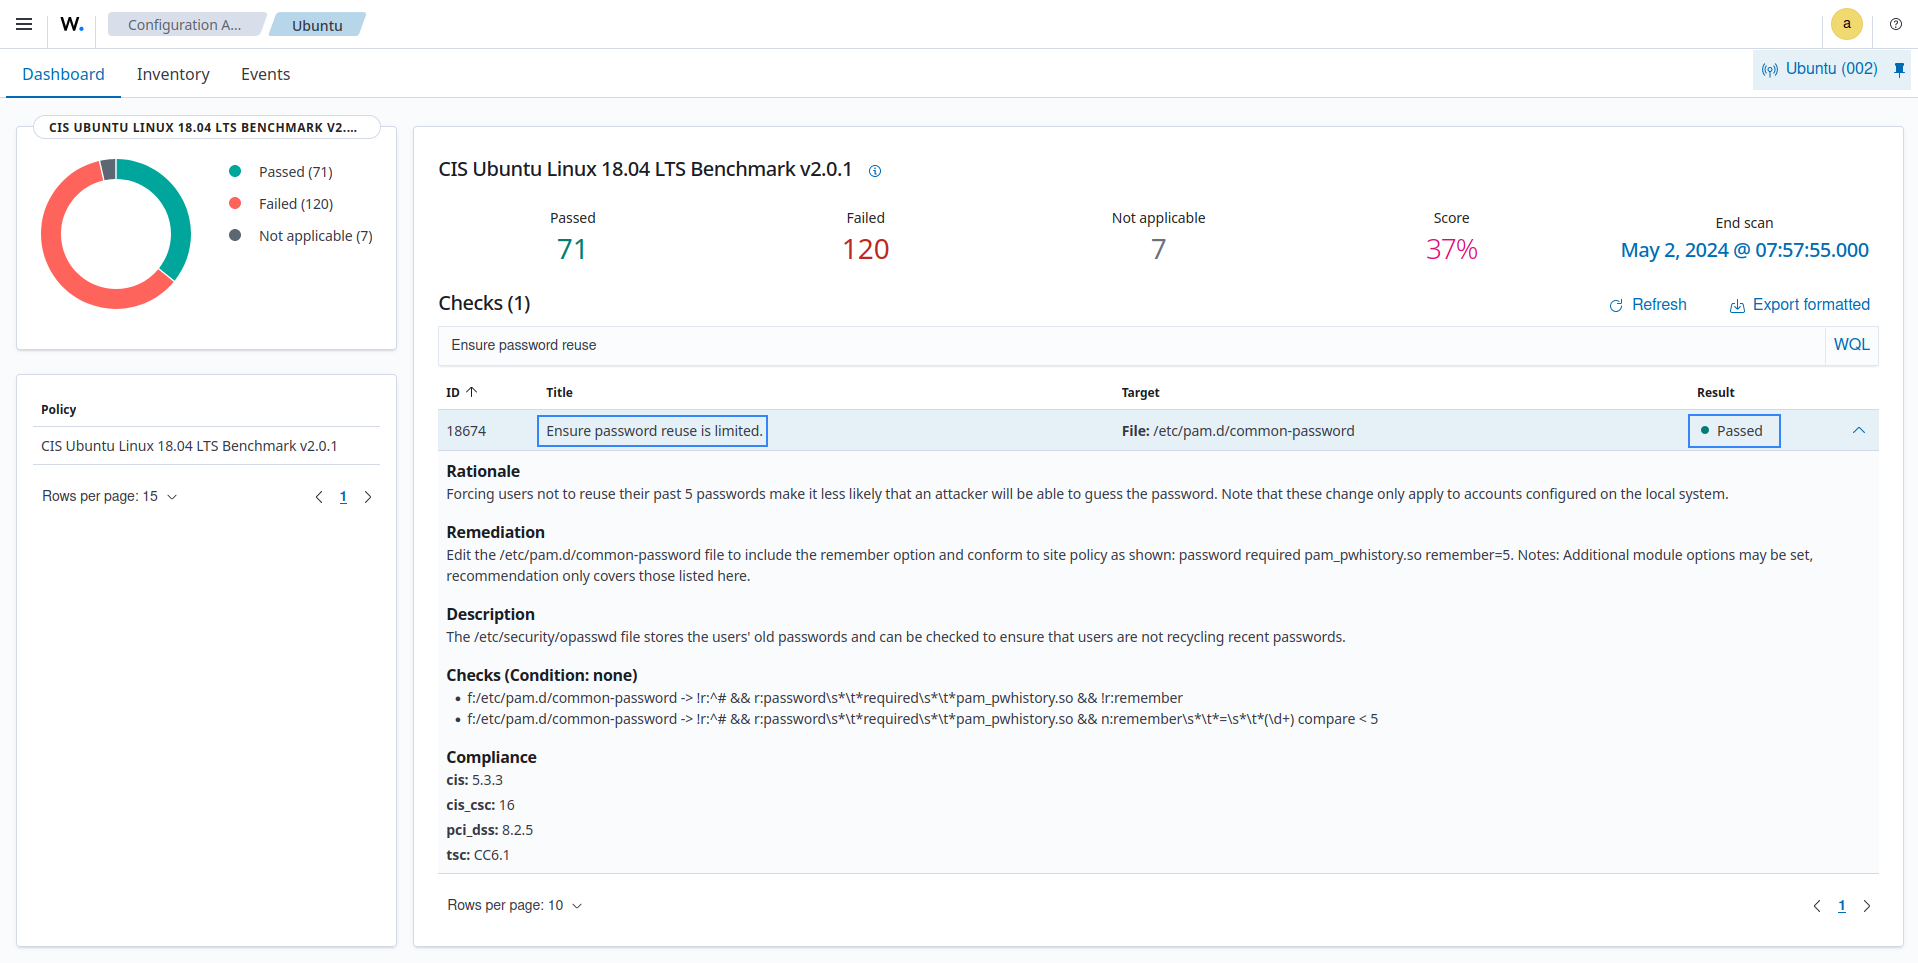Screen dimensions: 1918x963
Task: Open Rows per page 15 dropdown
Action: [x=109, y=497]
